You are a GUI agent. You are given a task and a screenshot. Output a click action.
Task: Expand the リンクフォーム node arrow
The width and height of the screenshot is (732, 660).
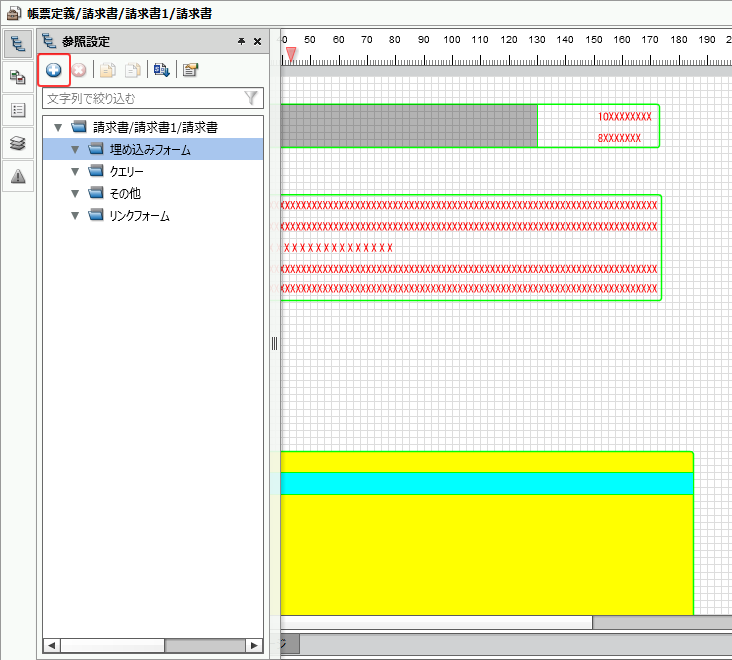pos(75,216)
